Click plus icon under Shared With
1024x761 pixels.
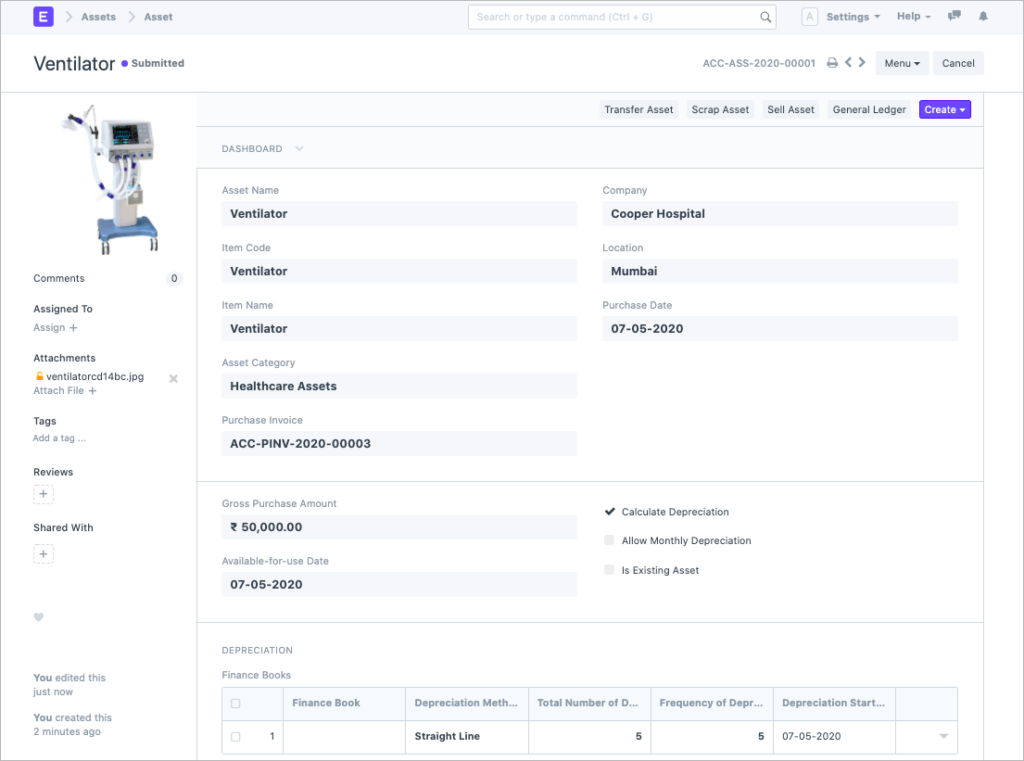tap(43, 554)
